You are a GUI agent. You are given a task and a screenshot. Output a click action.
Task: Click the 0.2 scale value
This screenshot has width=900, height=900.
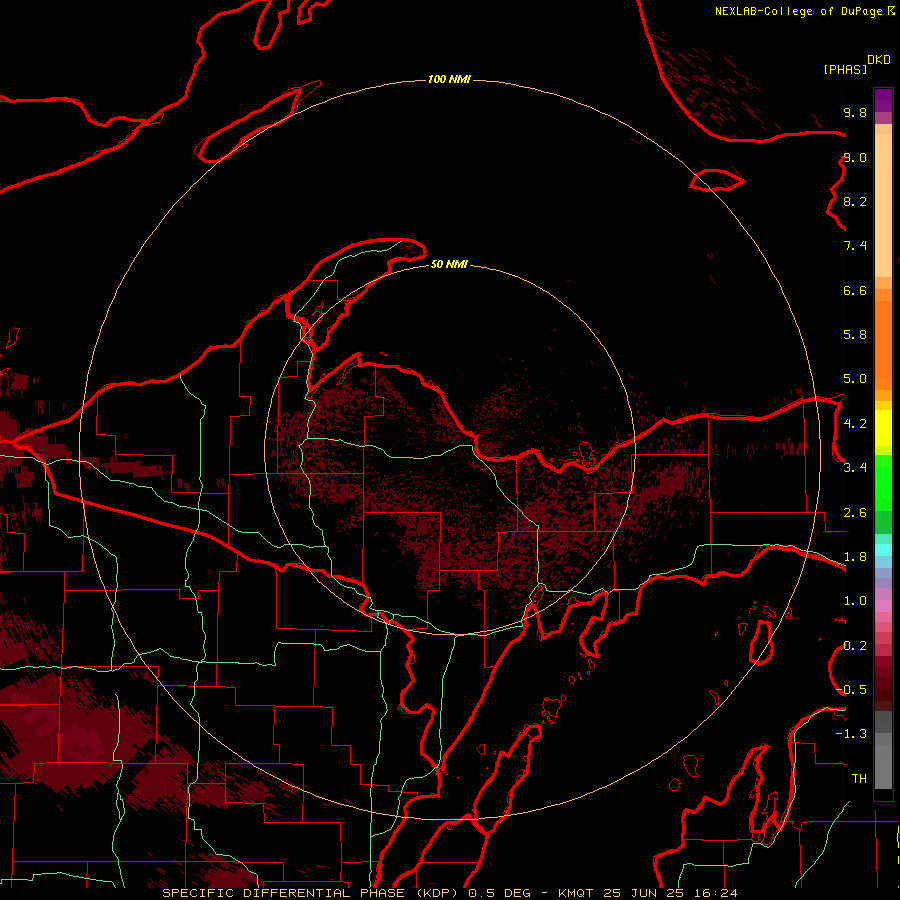point(855,646)
